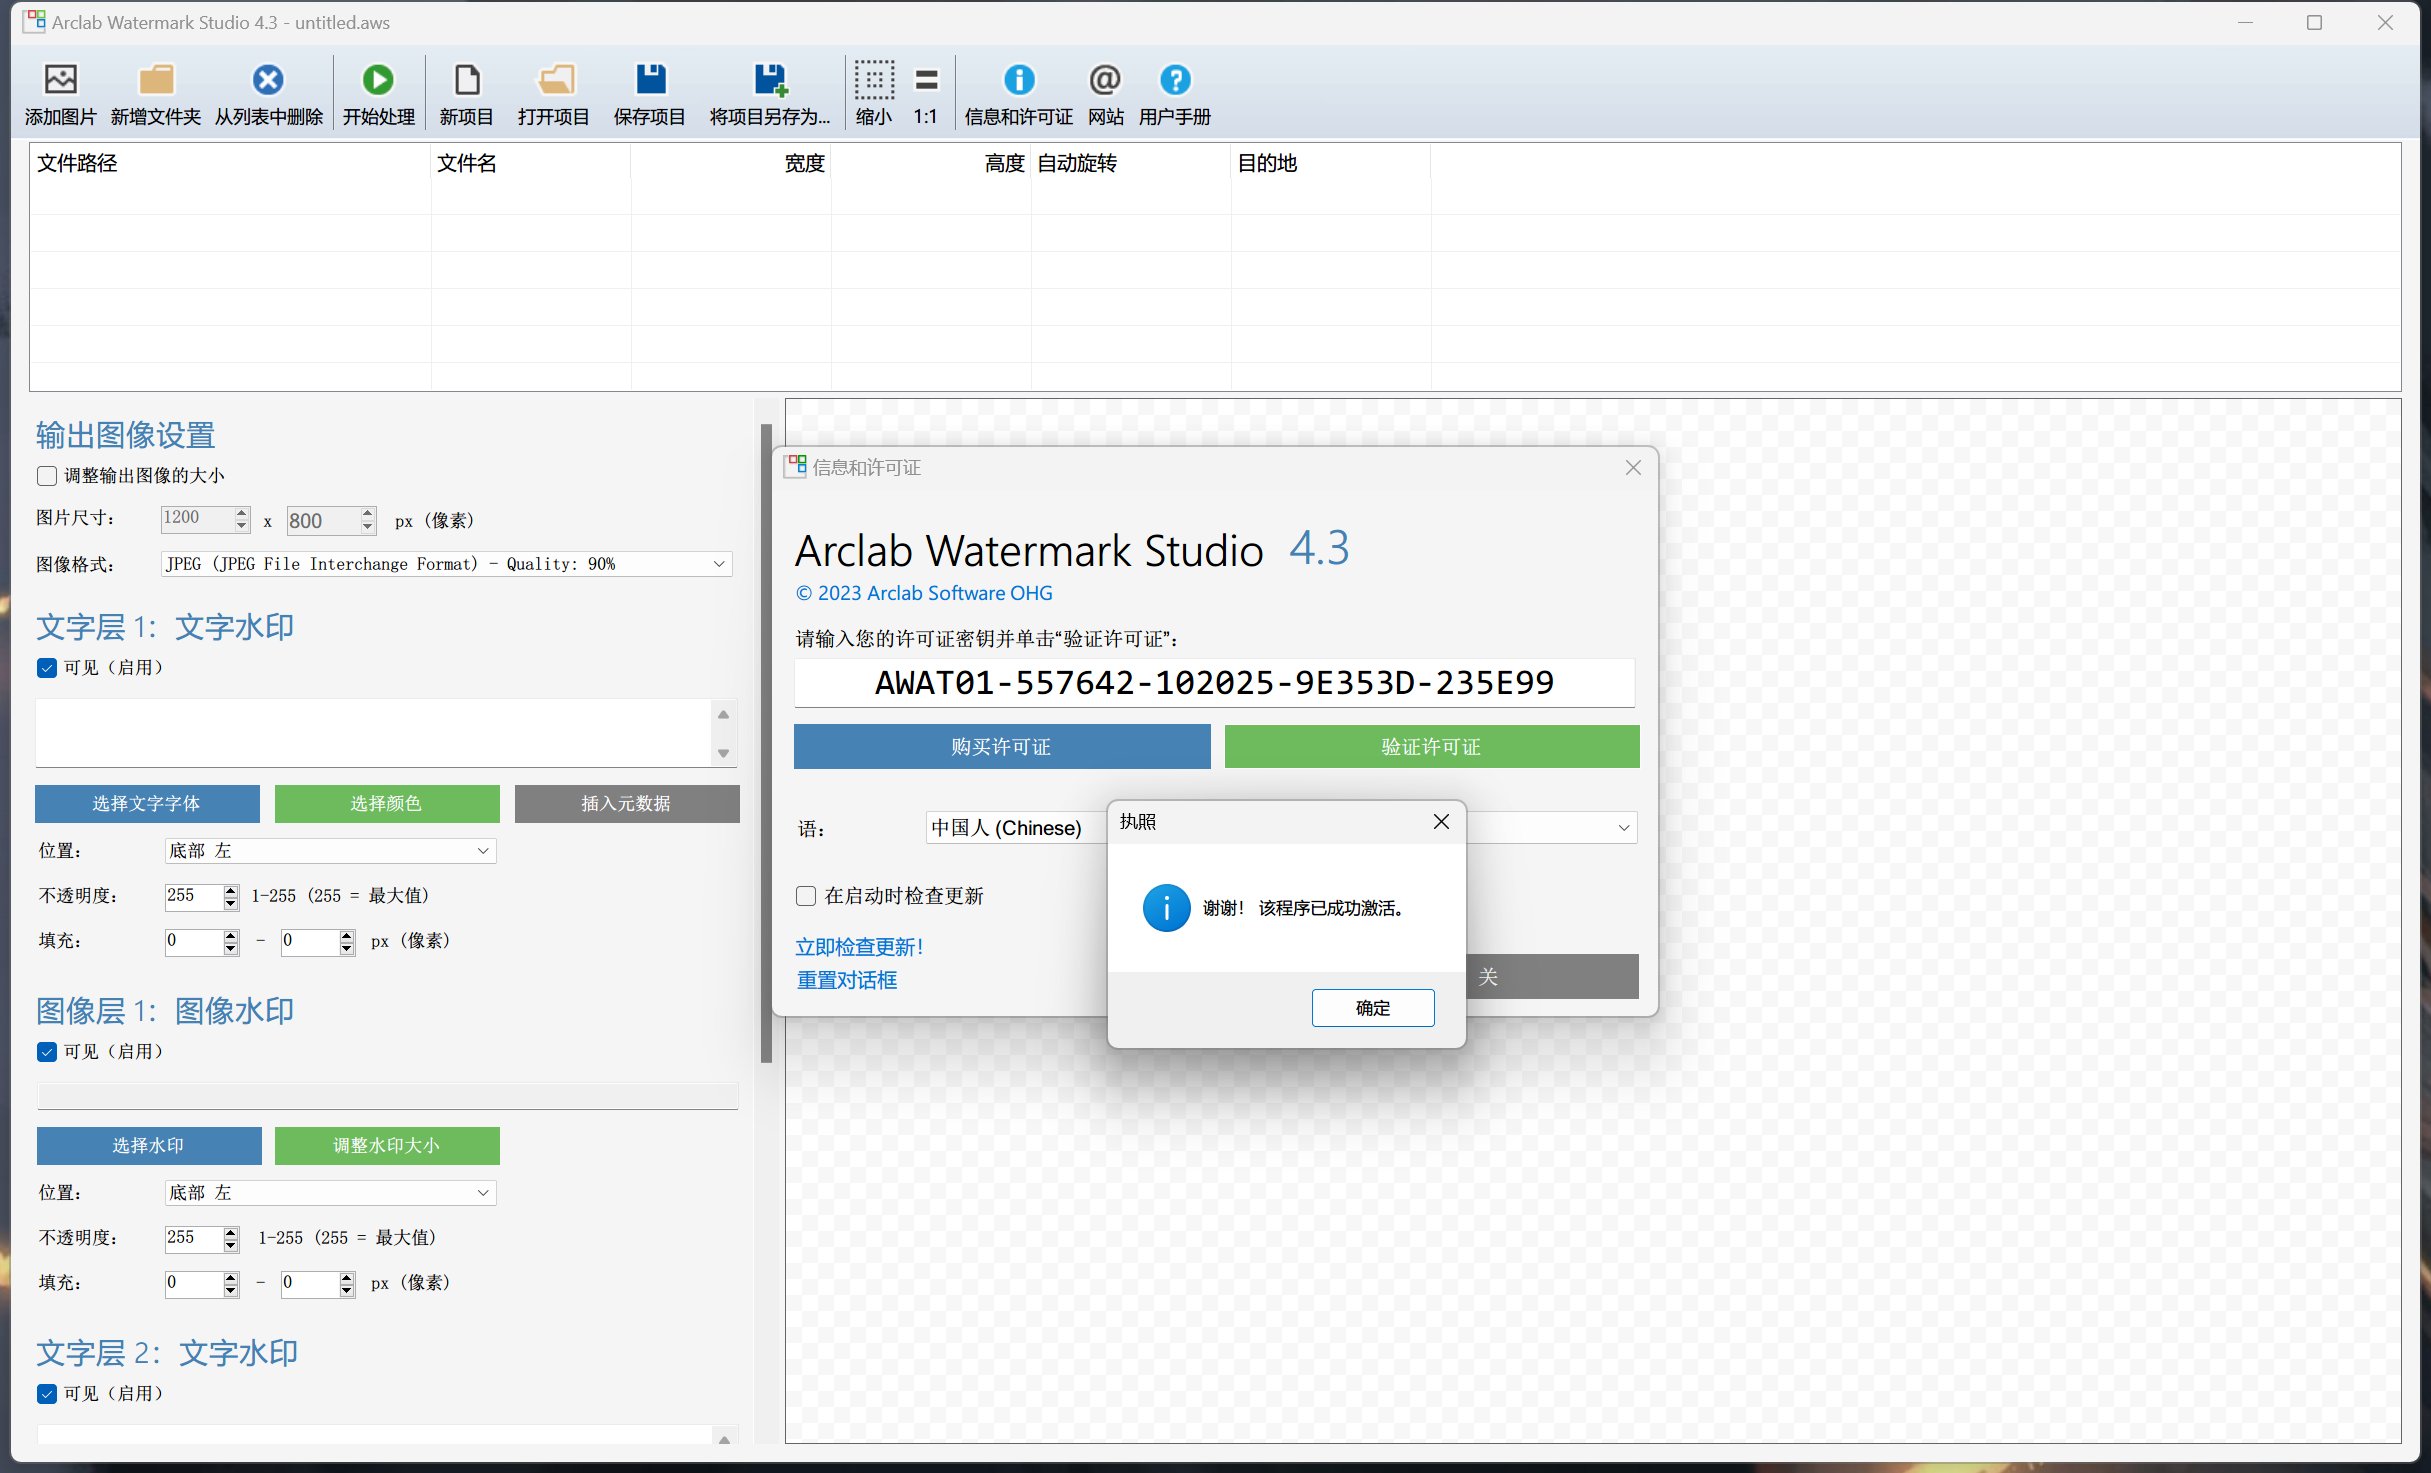
Task: Click 确定 in the activation message
Action: click(x=1373, y=1007)
